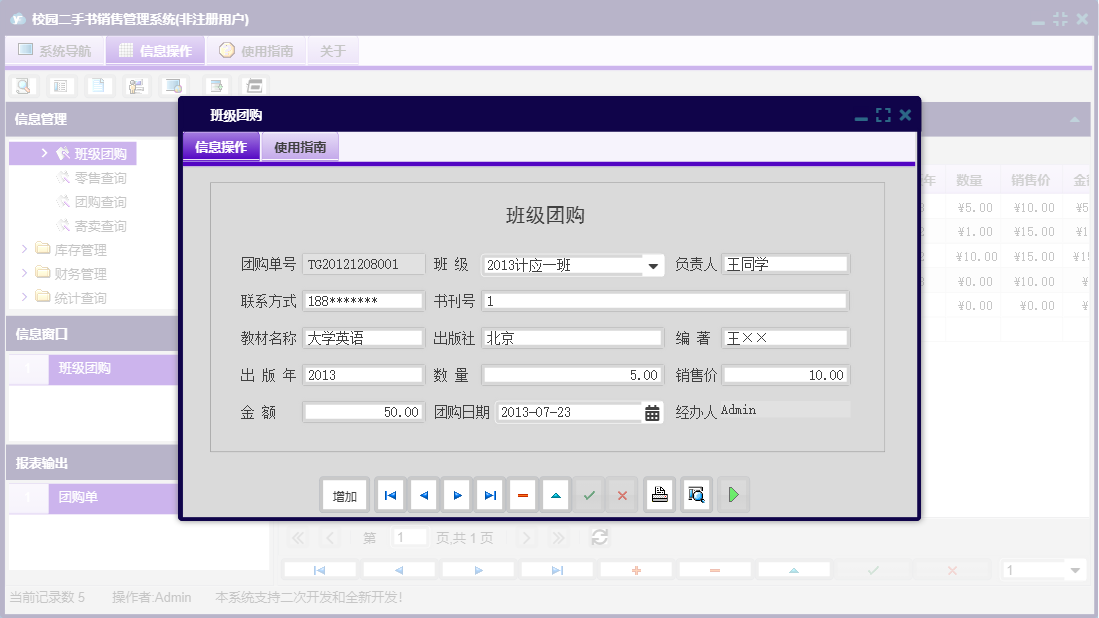This screenshot has width=1099, height=618.
Task: Go to next record with blue arrow icon
Action: pos(456,494)
